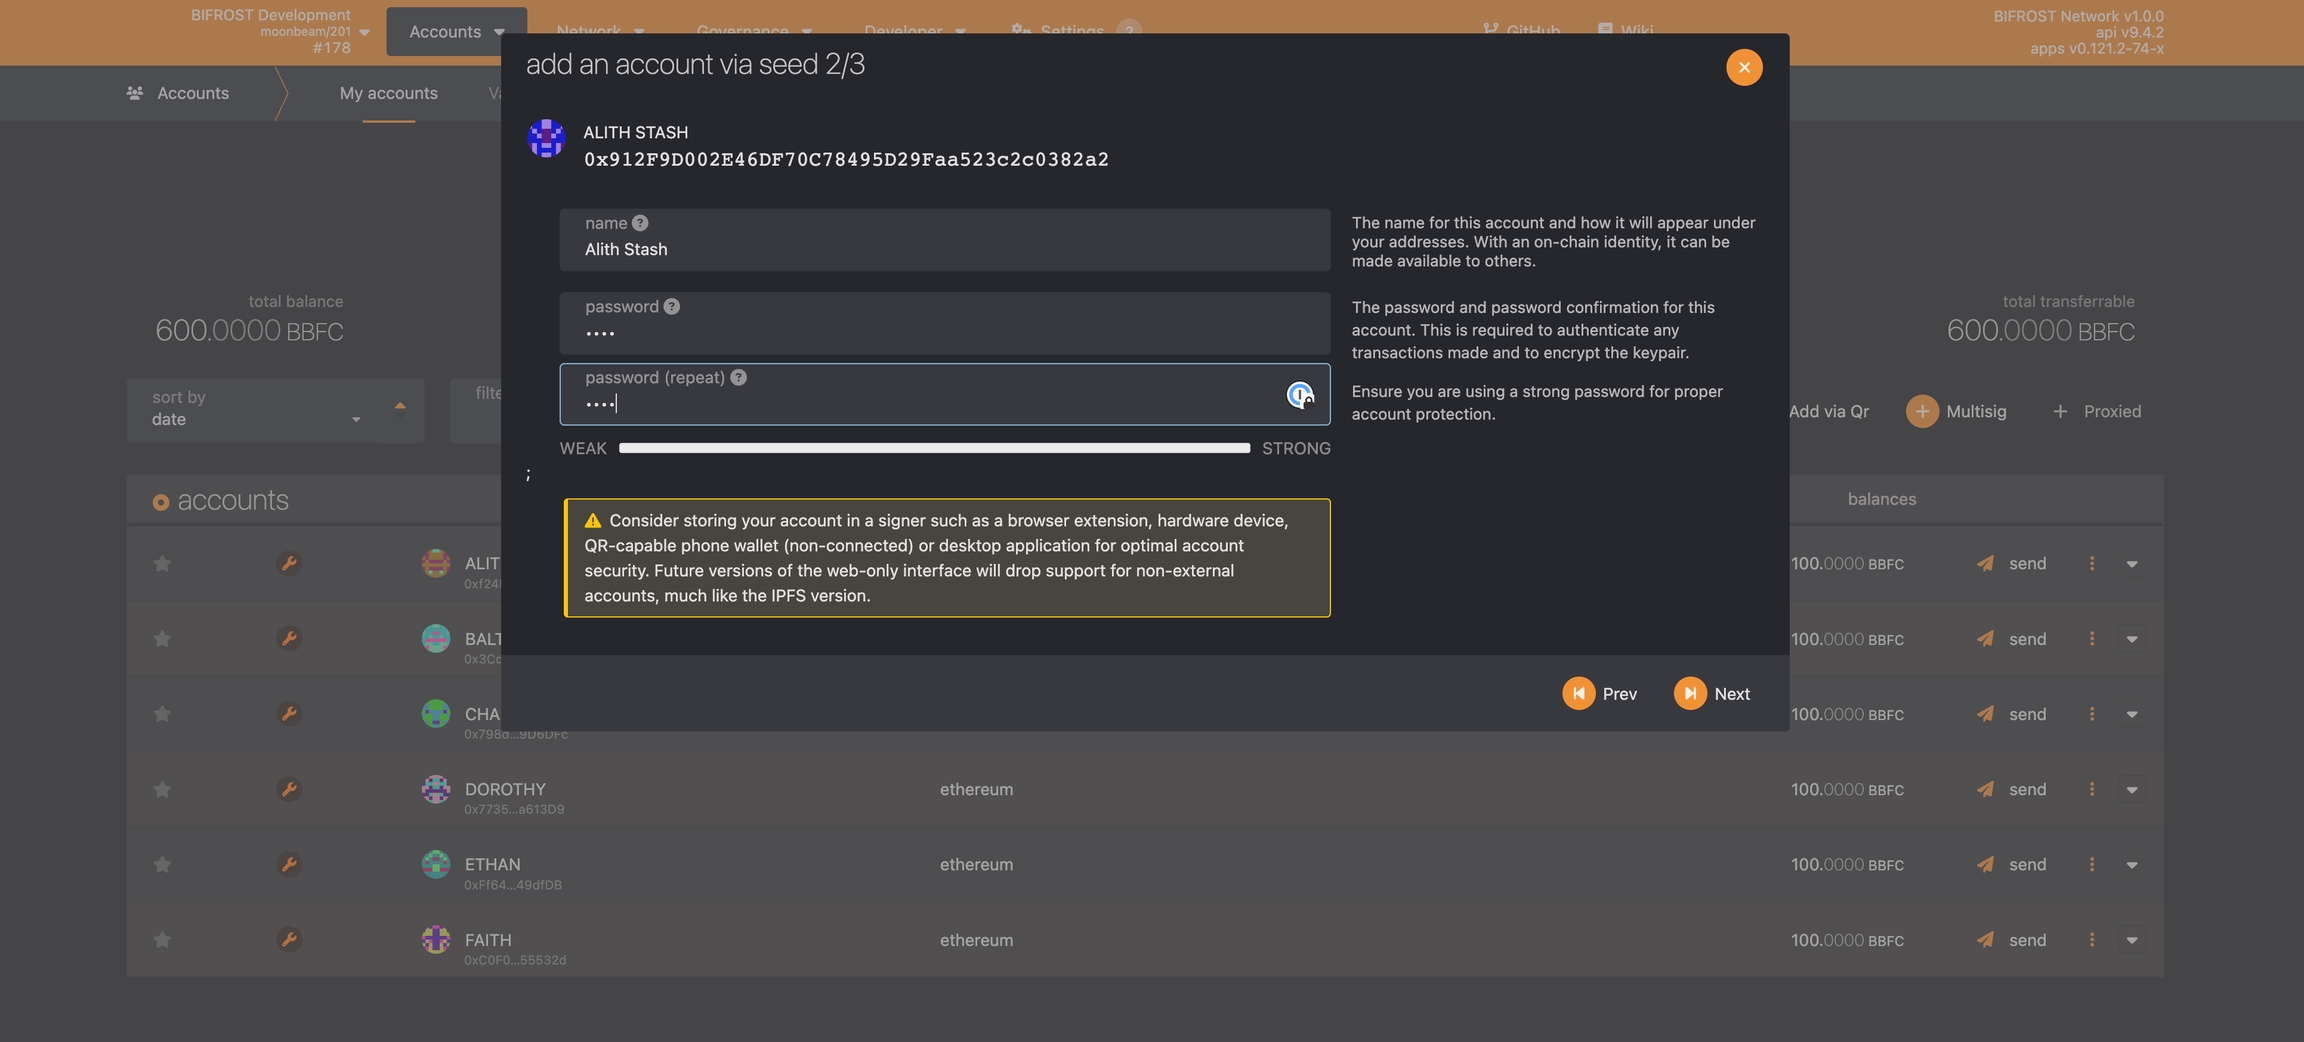Click the send icon for Faith account
This screenshot has height=1042, width=2304.
point(1985,940)
